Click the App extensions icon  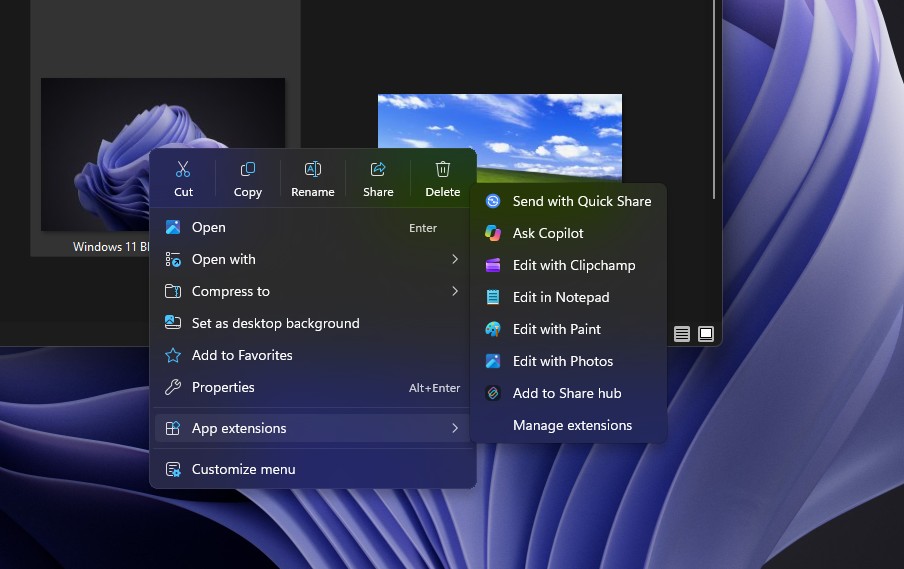[173, 428]
